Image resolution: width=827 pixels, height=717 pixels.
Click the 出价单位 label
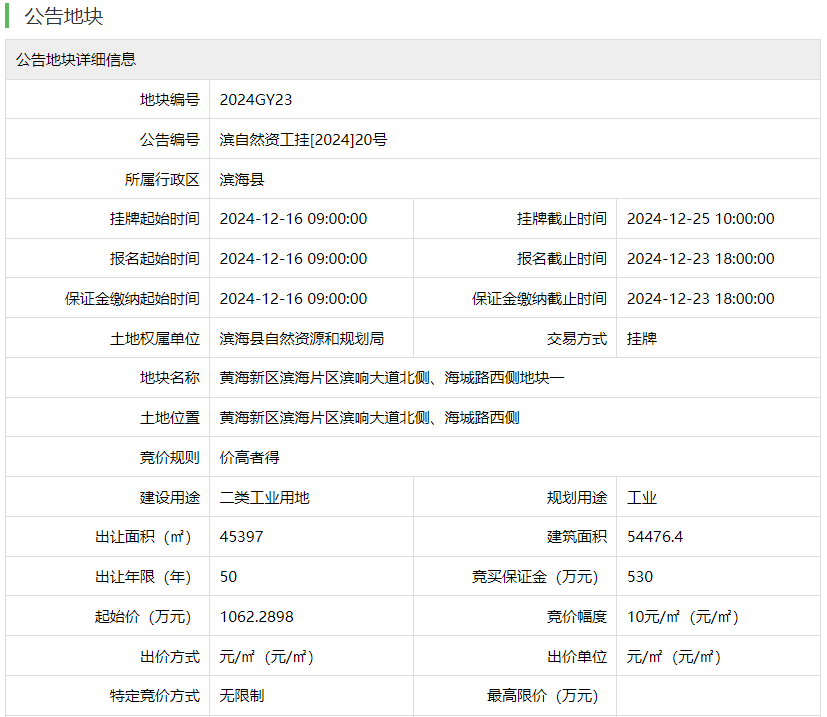(577, 657)
